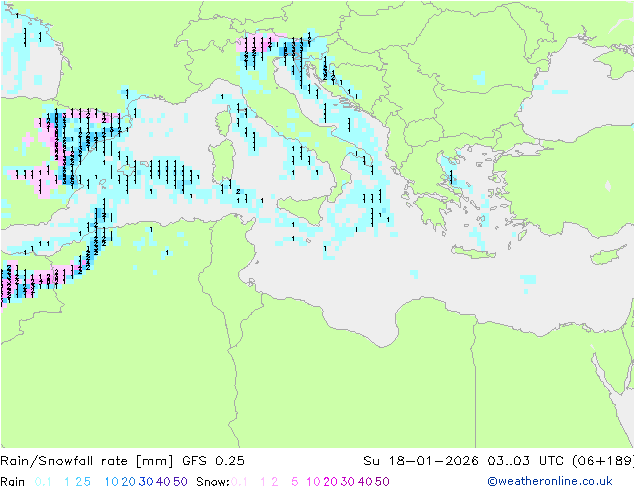
Task: Select the Snow legend value 20
Action: coord(330,482)
